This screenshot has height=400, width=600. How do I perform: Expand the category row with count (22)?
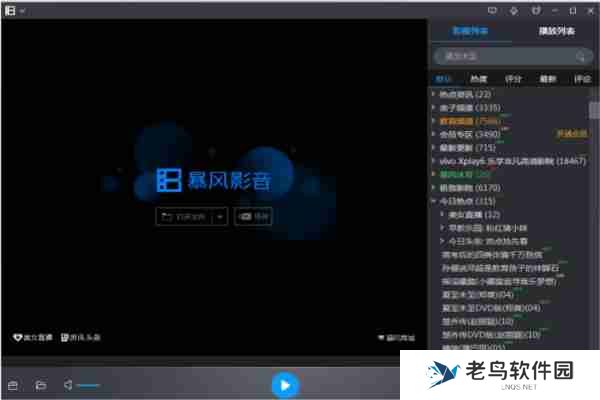coord(434,94)
